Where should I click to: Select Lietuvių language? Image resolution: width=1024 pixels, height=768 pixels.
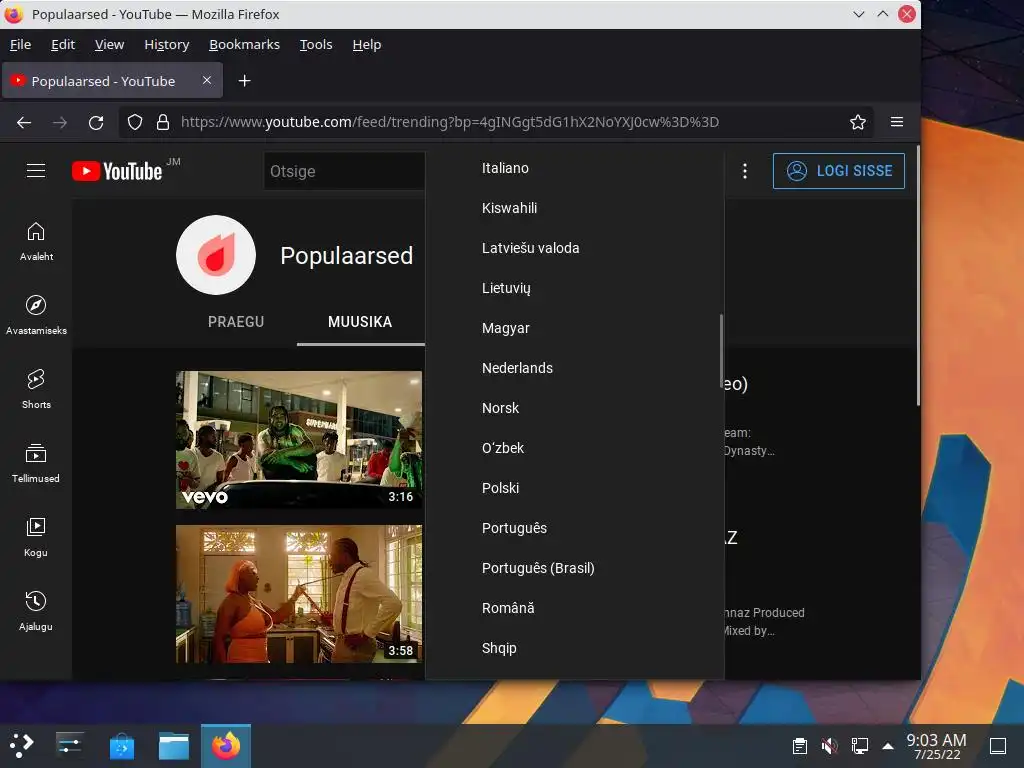point(575,288)
